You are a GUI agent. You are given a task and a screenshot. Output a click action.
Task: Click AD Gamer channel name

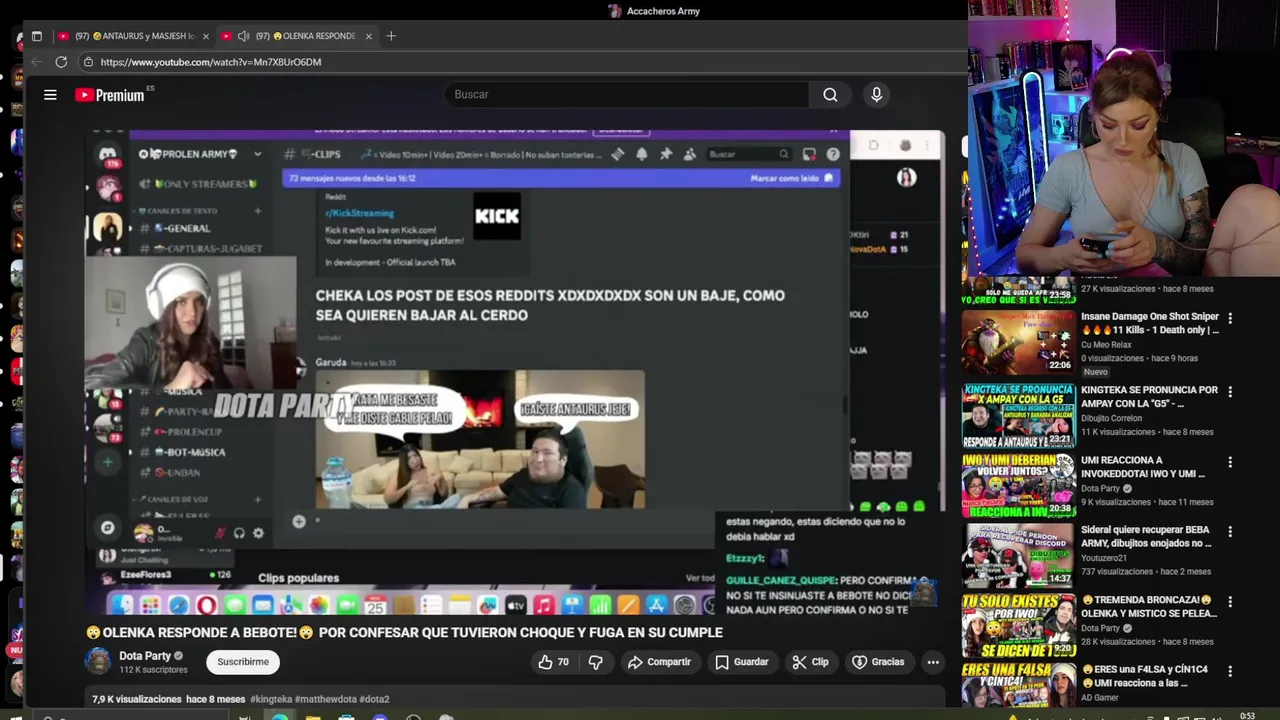pyautogui.click(x=1100, y=697)
